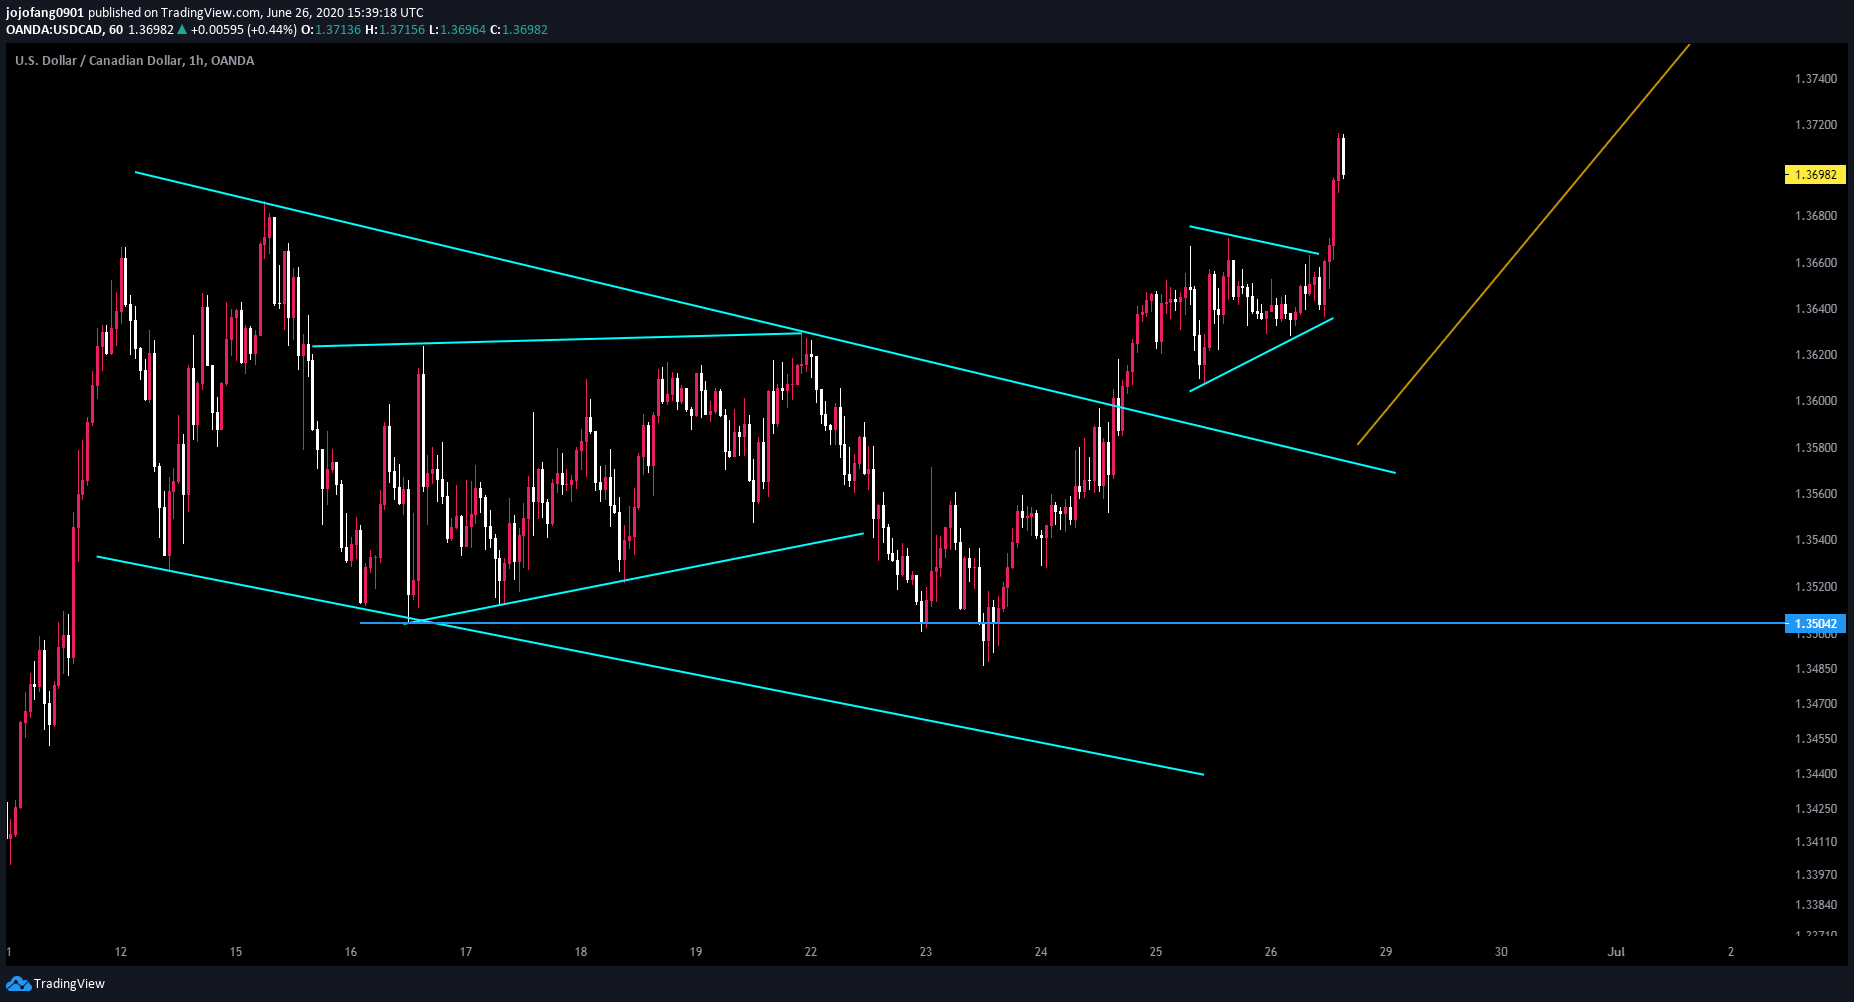The height and width of the screenshot is (1002, 1854).
Task: Click the high value 1.37156 in header
Action: 401,30
